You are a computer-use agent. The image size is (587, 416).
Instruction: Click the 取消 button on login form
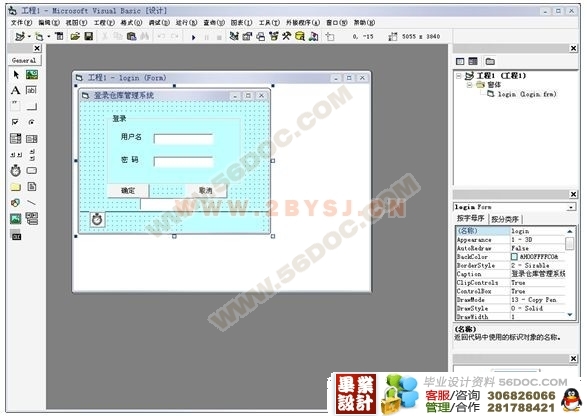pos(206,191)
